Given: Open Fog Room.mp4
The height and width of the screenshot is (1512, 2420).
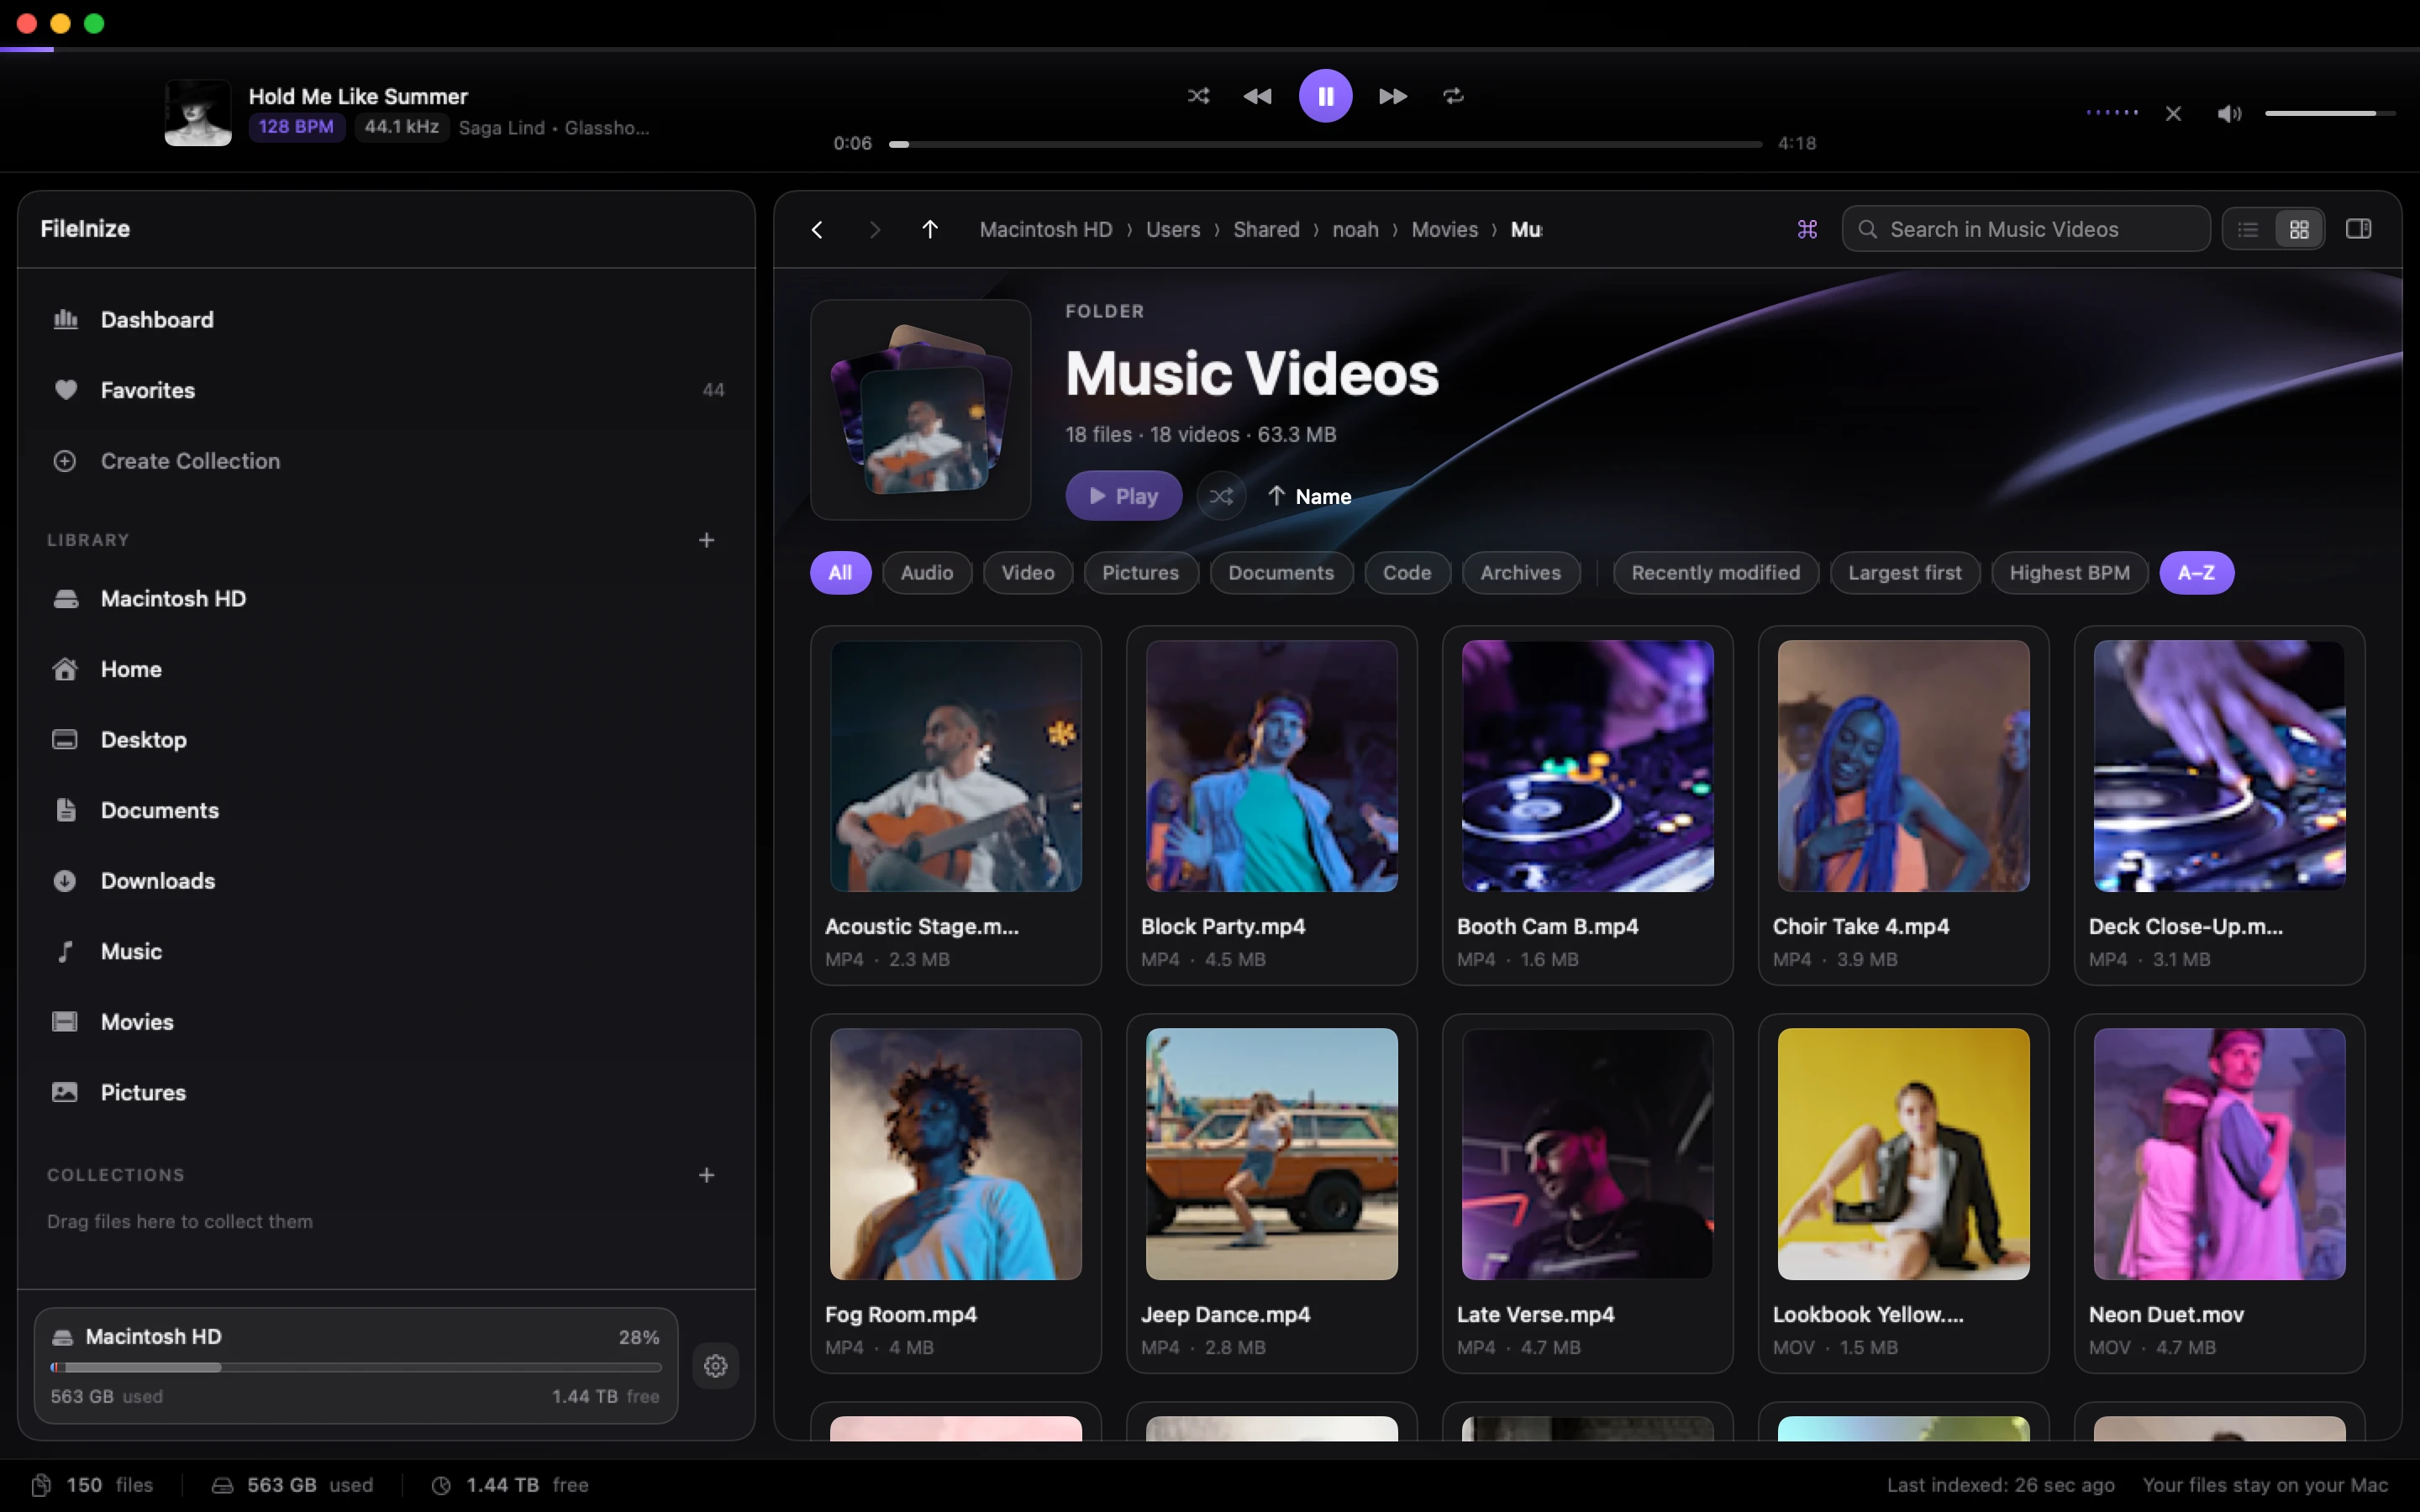Looking at the screenshot, I should pos(956,1194).
